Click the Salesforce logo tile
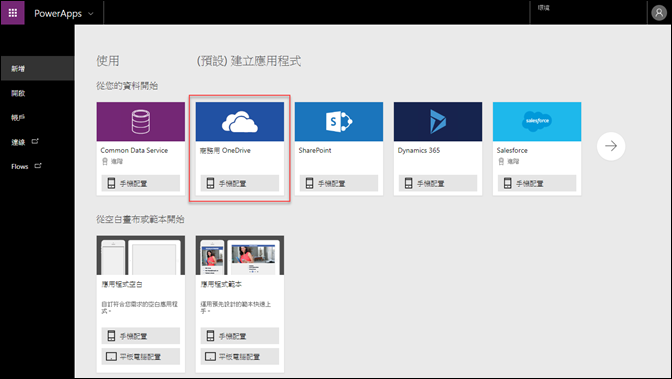Screen dimensions: 672x379 [537, 121]
